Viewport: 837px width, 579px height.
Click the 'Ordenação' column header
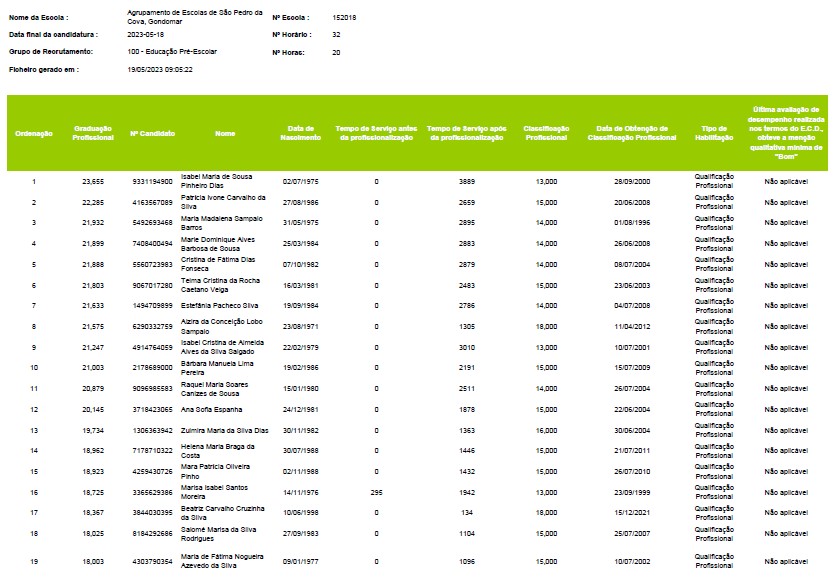click(34, 133)
